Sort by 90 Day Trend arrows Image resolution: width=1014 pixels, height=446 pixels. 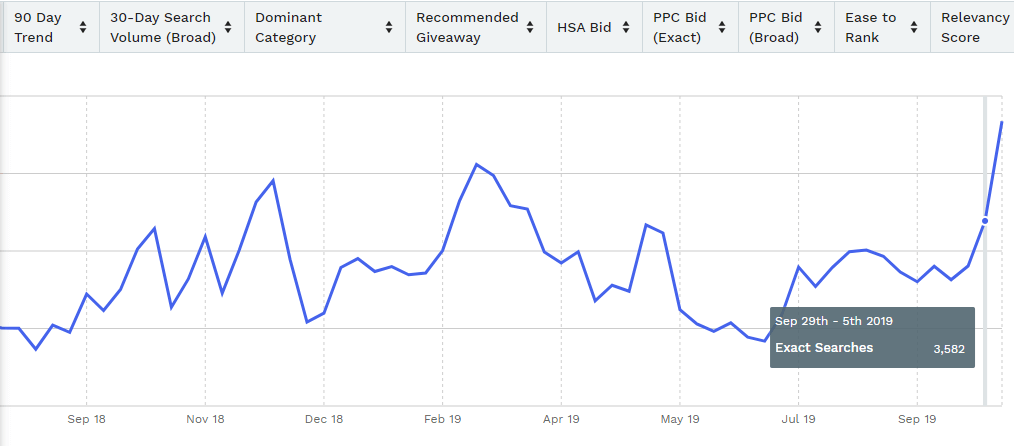point(83,27)
